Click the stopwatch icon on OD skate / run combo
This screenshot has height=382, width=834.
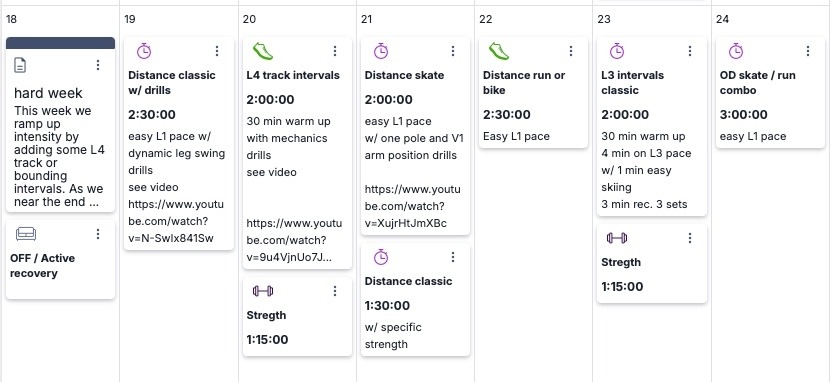pyautogui.click(x=736, y=51)
